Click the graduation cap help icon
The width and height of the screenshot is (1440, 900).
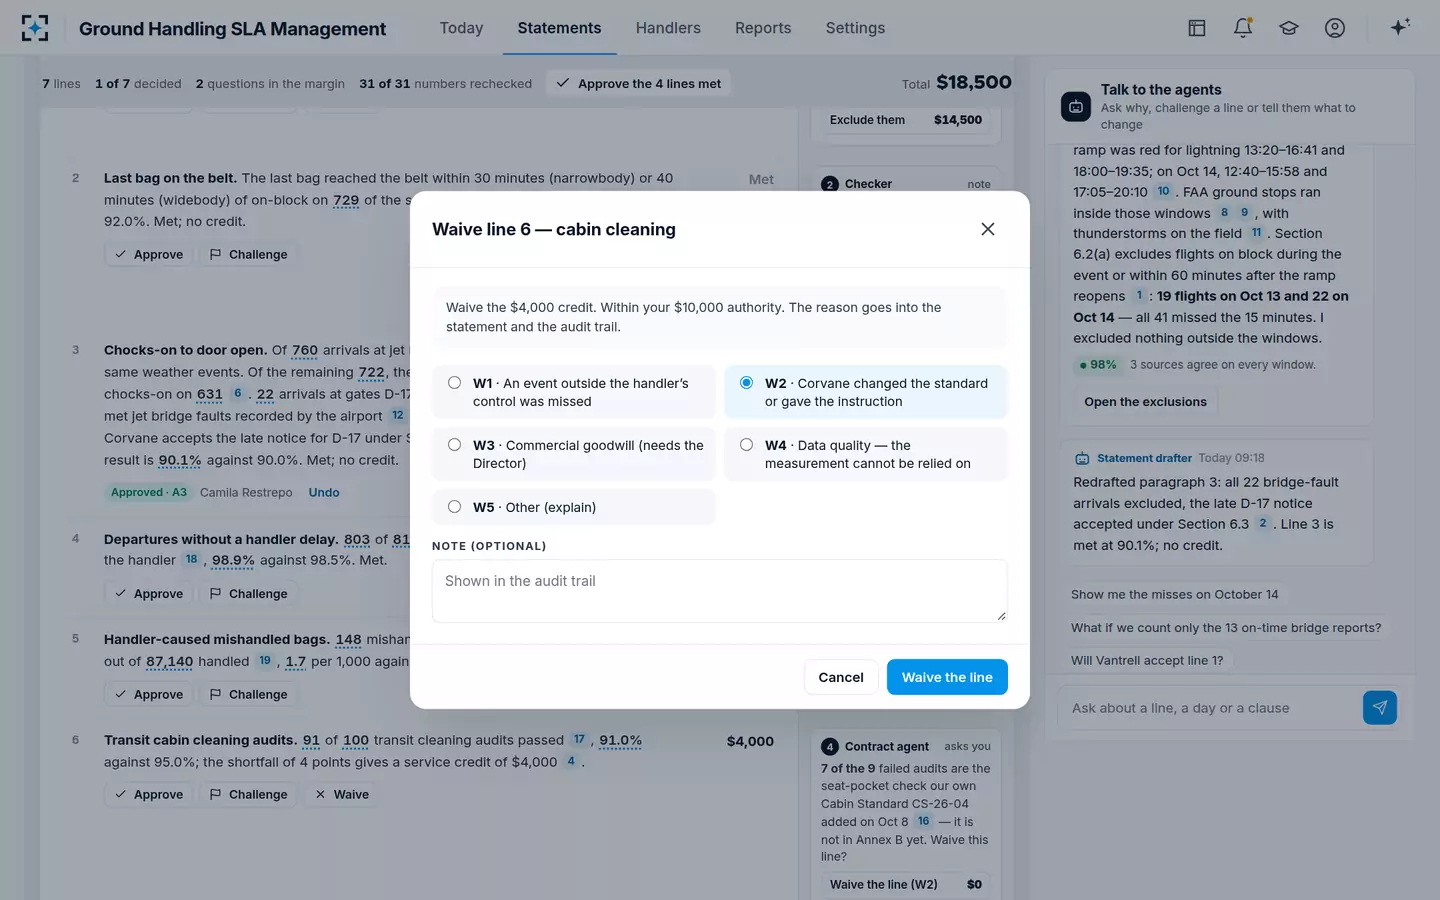coord(1289,28)
